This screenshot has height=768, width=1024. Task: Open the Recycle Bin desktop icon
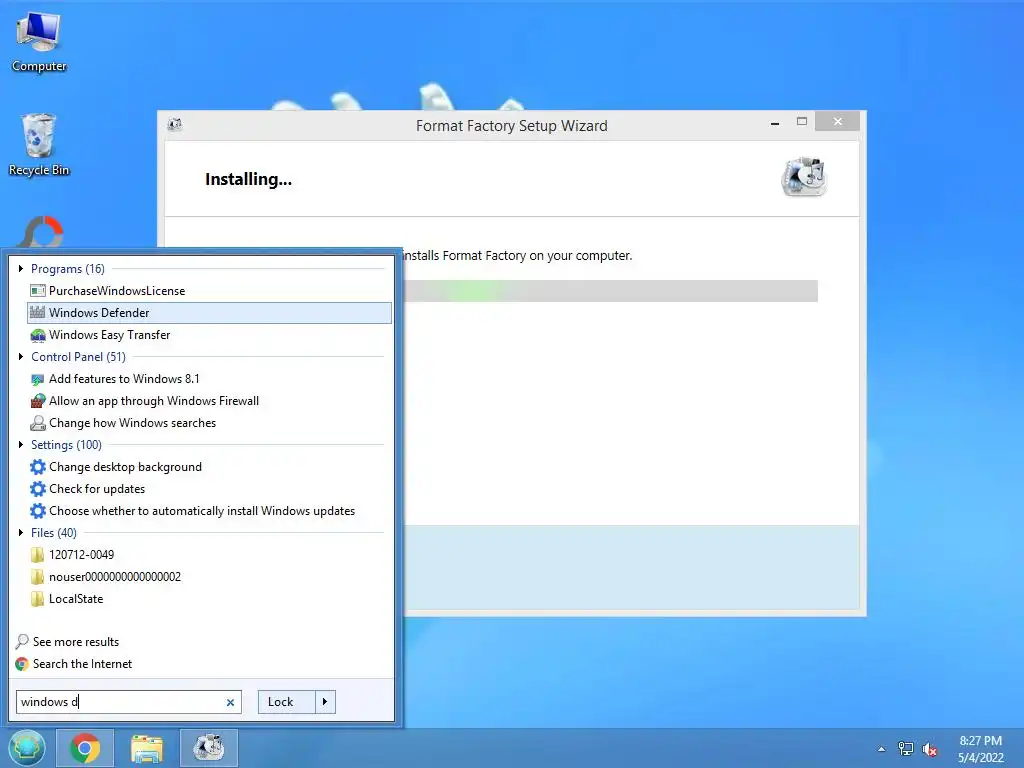click(39, 144)
